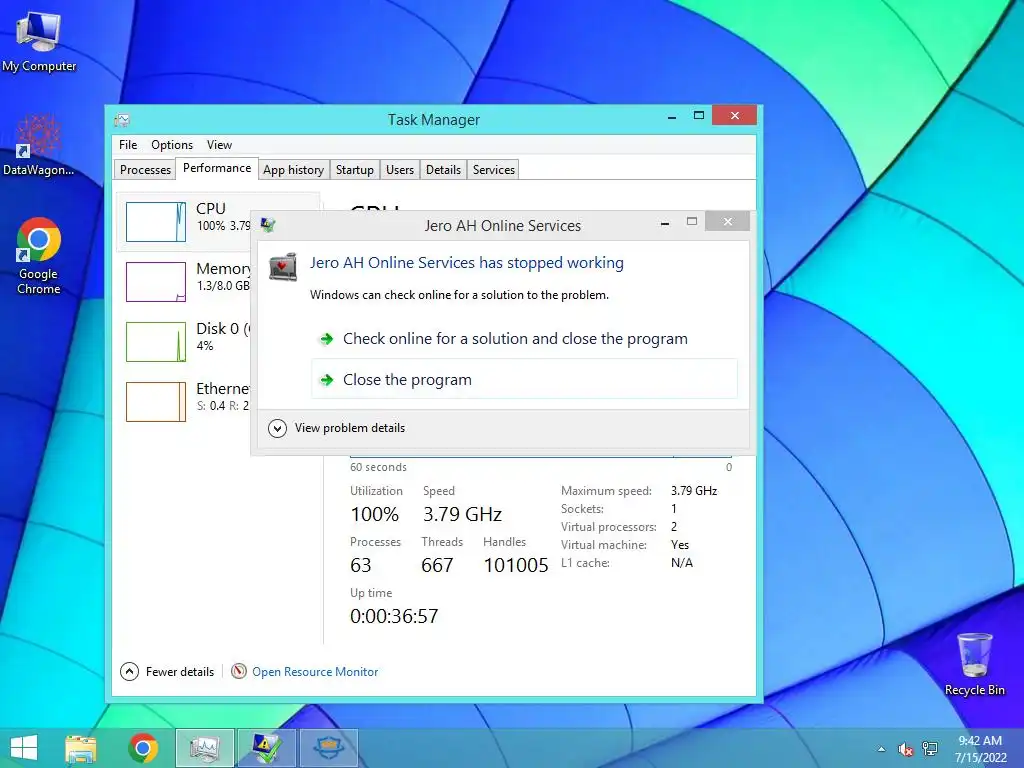Click the 3.79 GHz speed value
This screenshot has width=1024, height=768.
(462, 514)
